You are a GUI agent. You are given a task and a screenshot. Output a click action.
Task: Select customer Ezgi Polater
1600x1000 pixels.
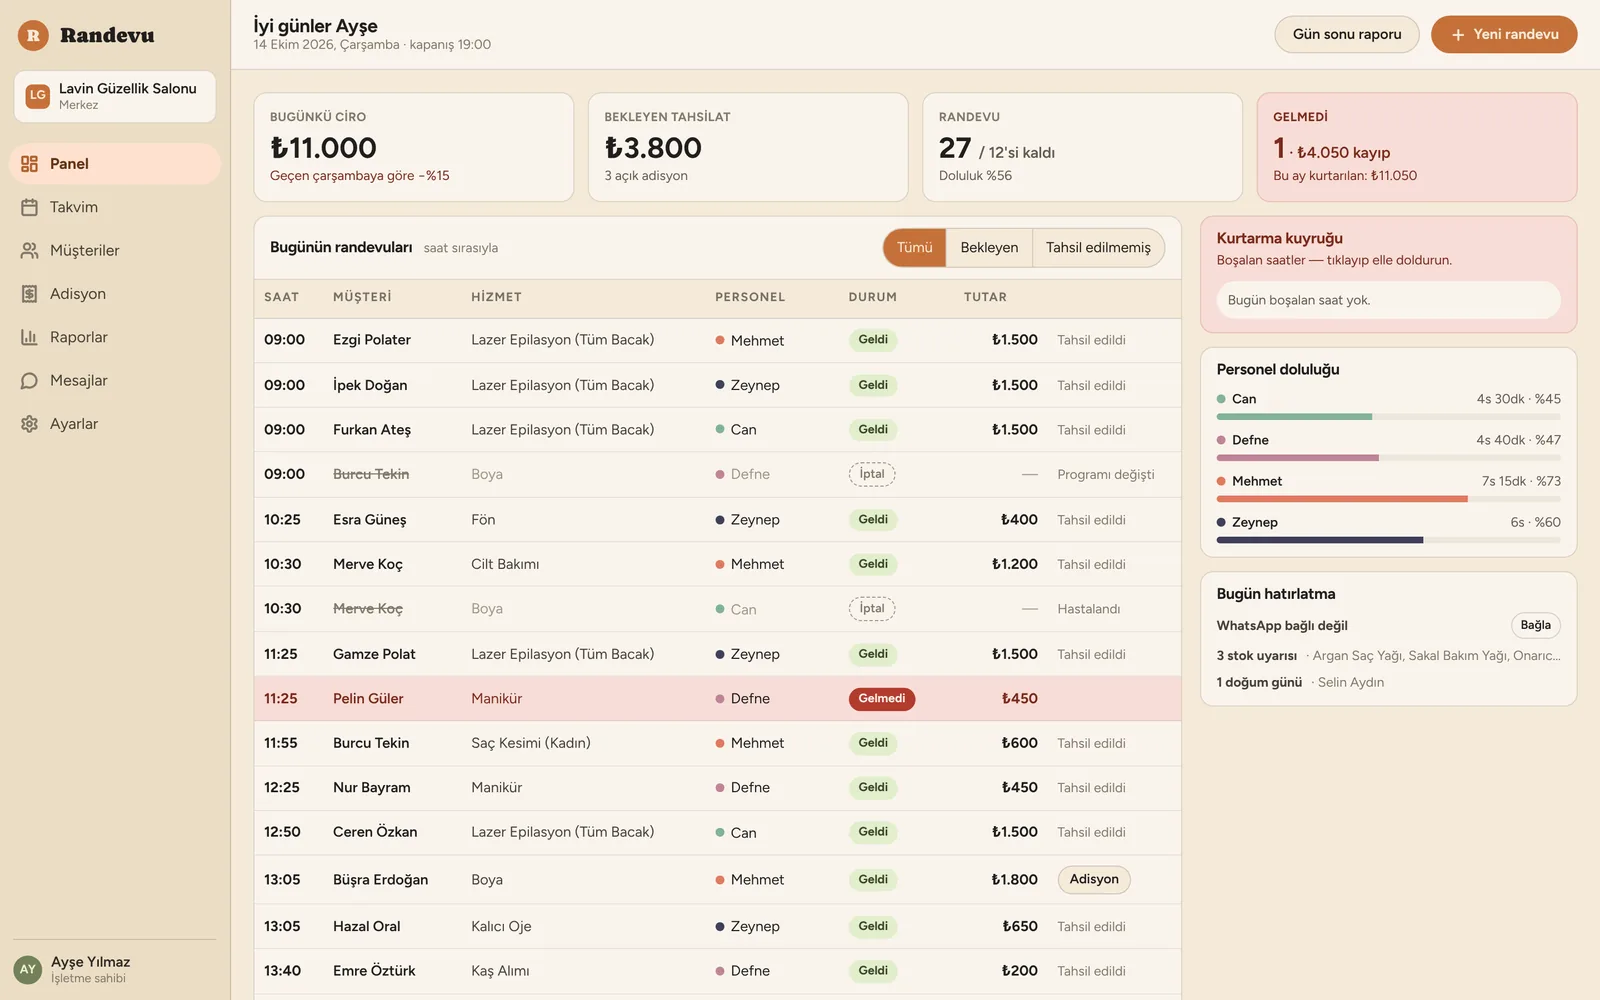[x=372, y=340]
